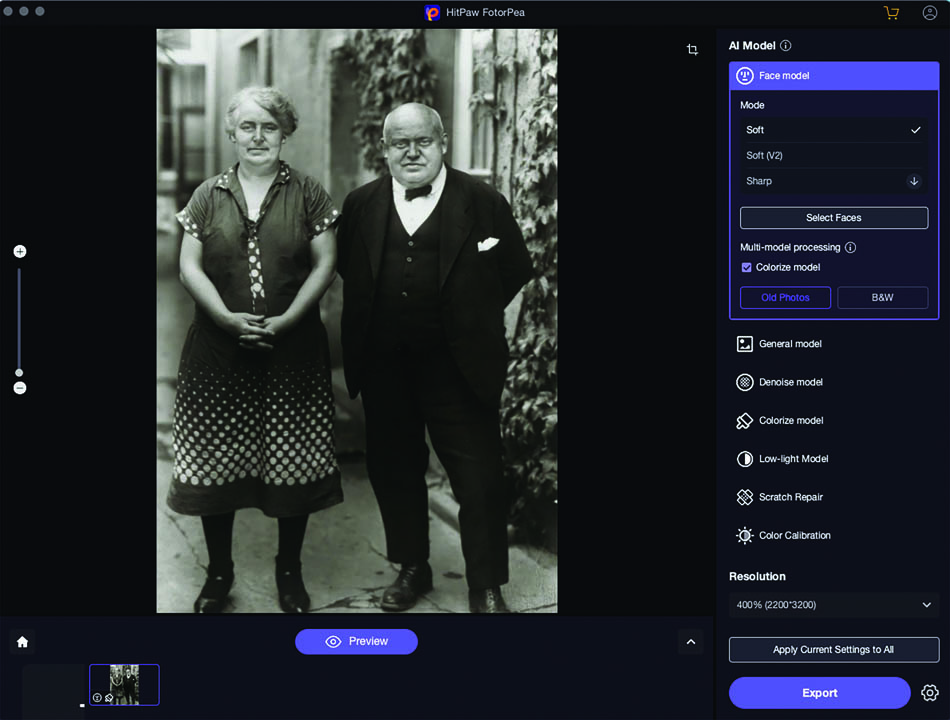
Task: Select the General model
Action: coord(790,344)
